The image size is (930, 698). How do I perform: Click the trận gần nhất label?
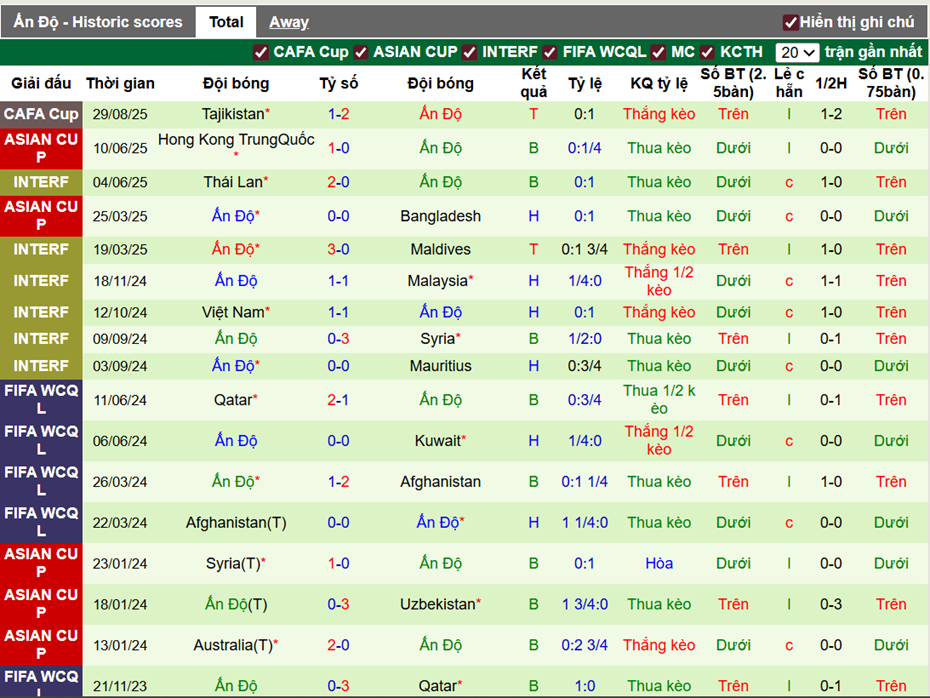873,52
